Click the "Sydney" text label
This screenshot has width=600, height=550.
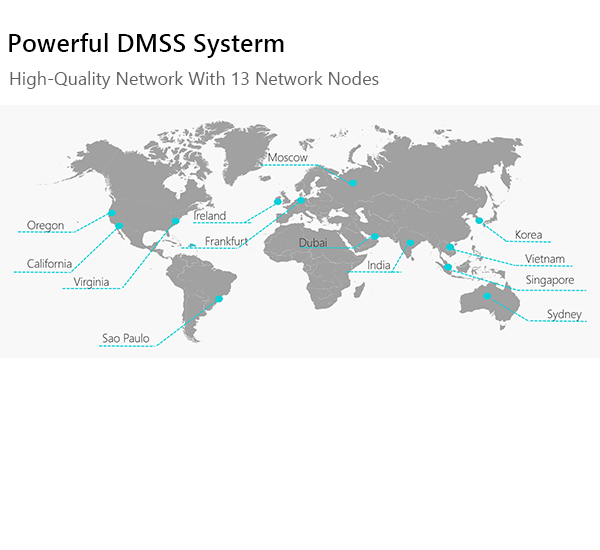(564, 315)
